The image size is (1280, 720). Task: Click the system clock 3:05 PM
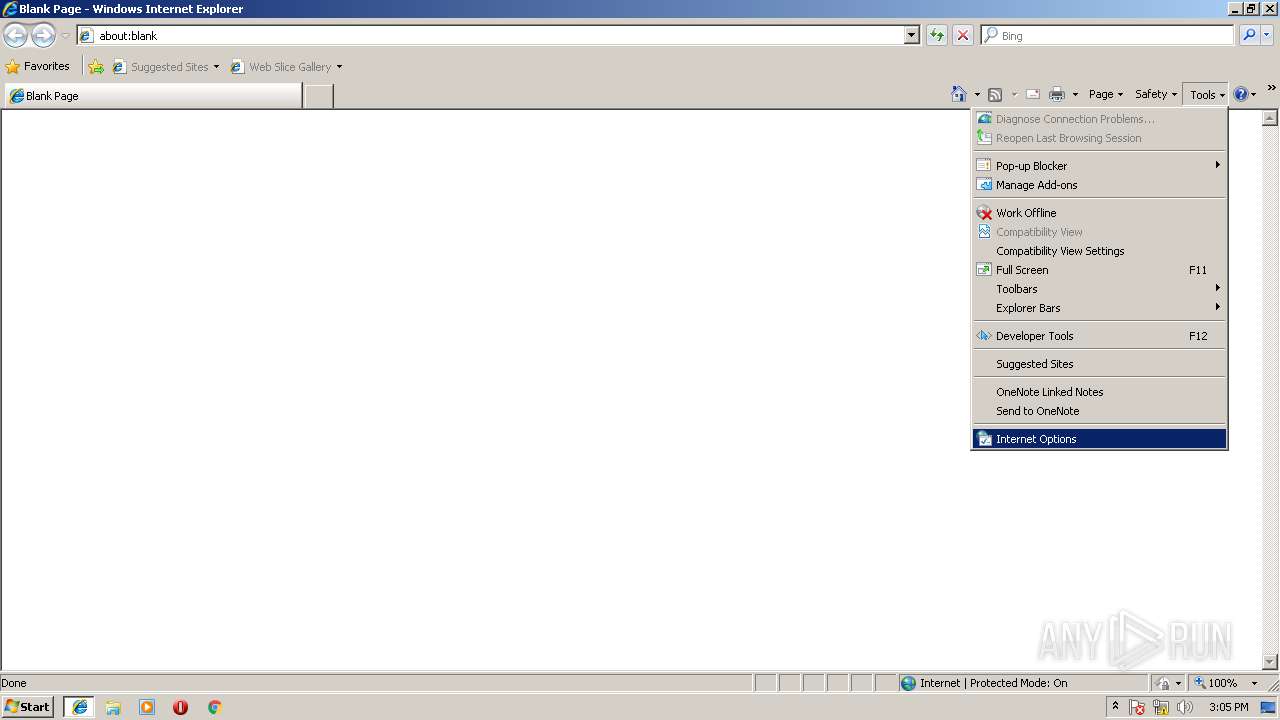tap(1228, 707)
